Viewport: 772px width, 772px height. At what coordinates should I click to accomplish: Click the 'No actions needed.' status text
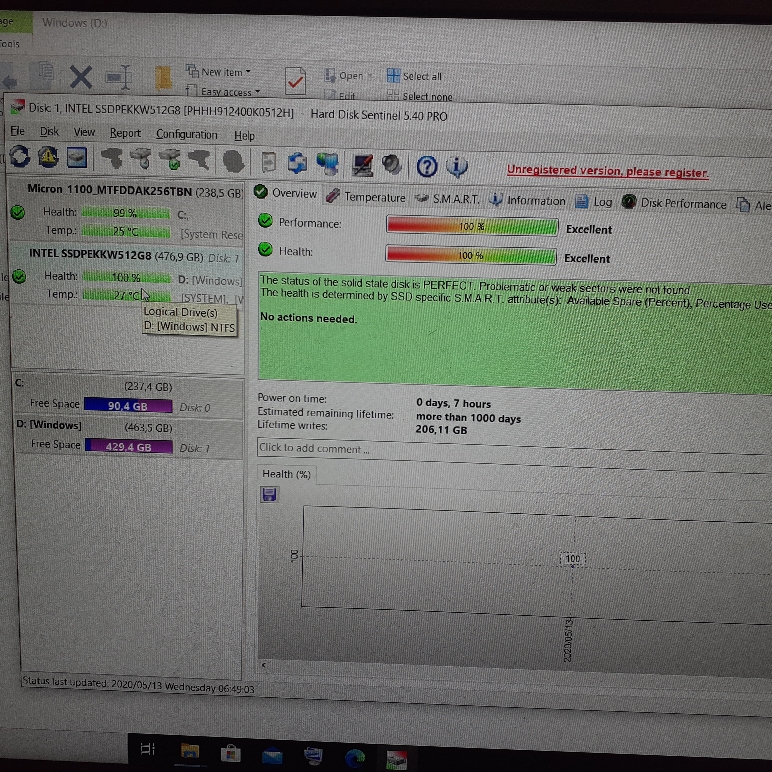coord(309,318)
